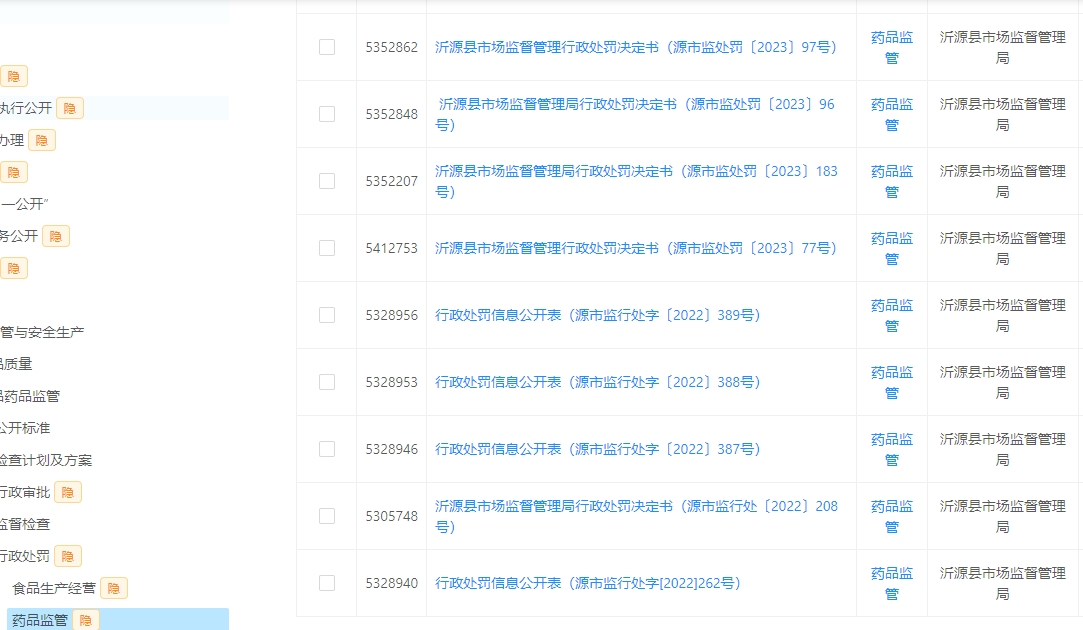Select 公开标准 in the sidebar list

coord(24,428)
